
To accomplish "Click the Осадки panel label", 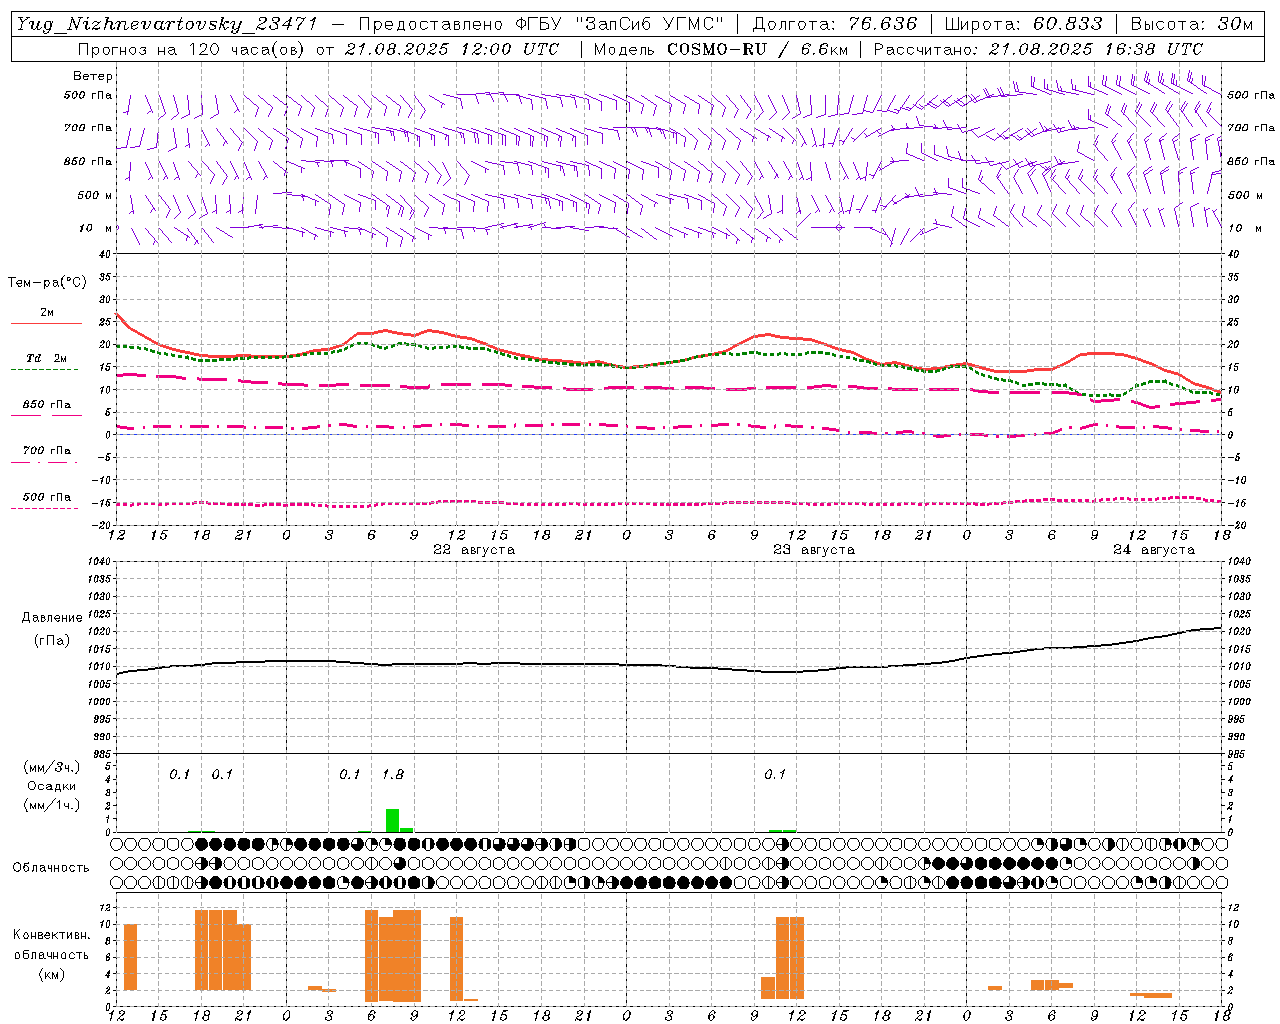I will point(52,786).
